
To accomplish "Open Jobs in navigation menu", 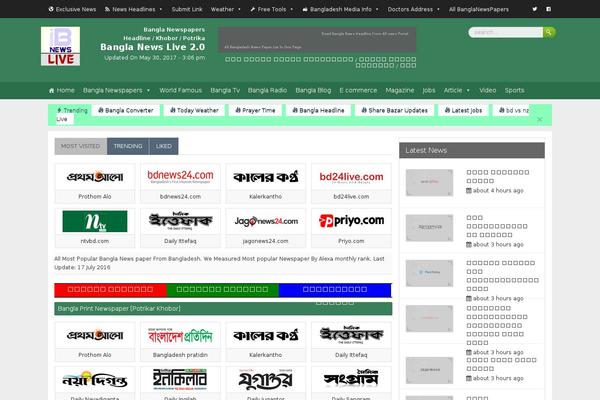I will click(x=429, y=91).
